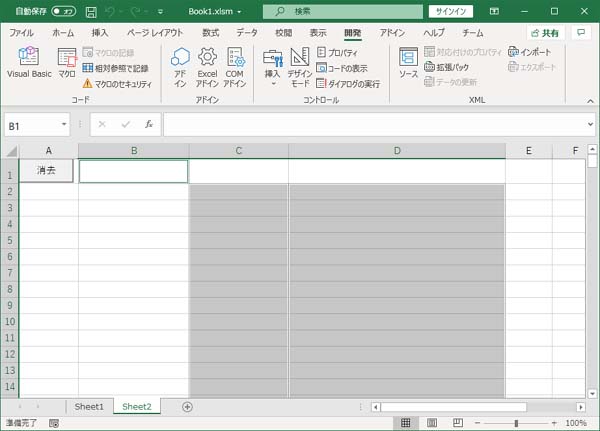Image resolution: width=600 pixels, height=431 pixels.
Task: Open COM アドイン dialog
Action: 235,67
